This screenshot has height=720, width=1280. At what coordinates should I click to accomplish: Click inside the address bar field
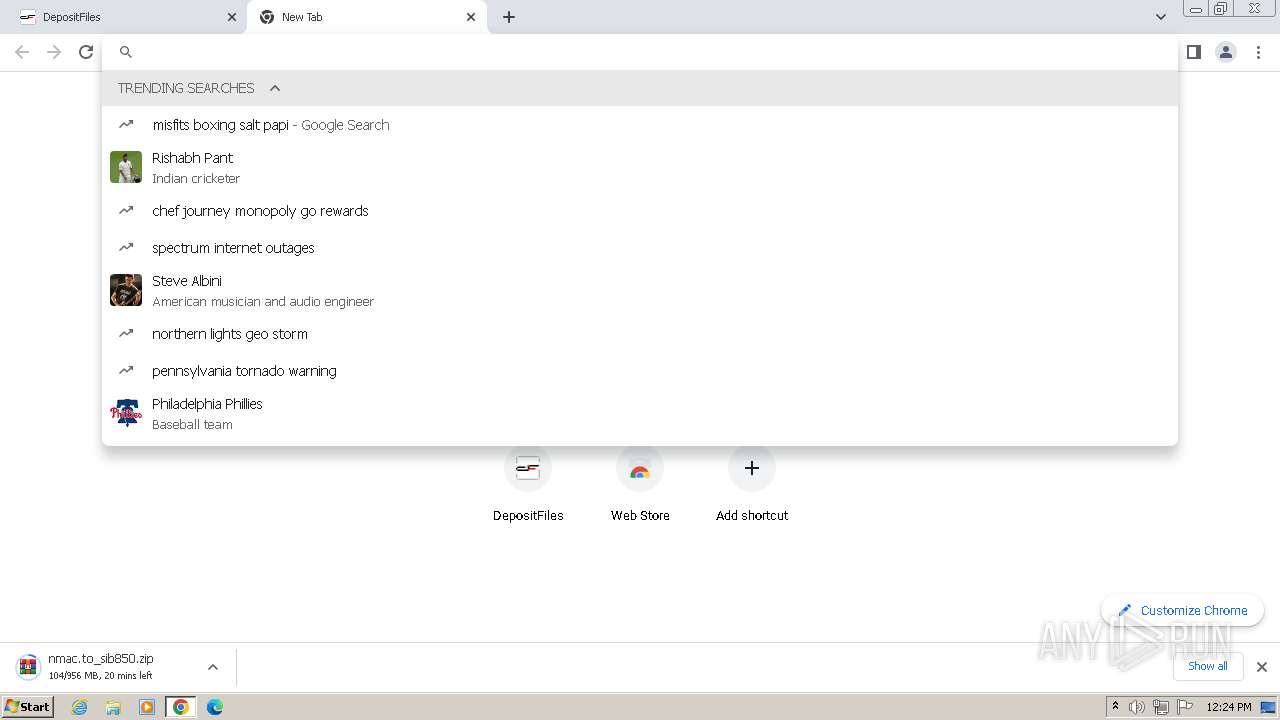tap(640, 52)
